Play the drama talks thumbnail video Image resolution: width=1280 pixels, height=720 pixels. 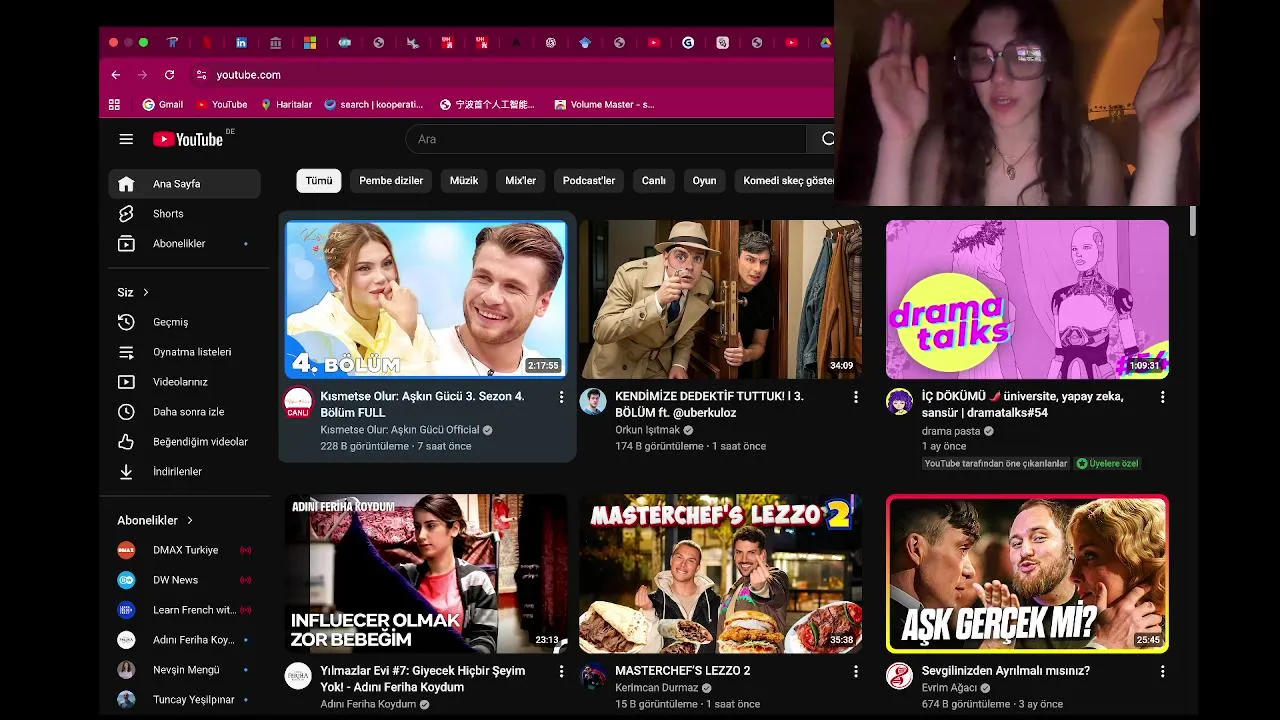tap(1027, 299)
